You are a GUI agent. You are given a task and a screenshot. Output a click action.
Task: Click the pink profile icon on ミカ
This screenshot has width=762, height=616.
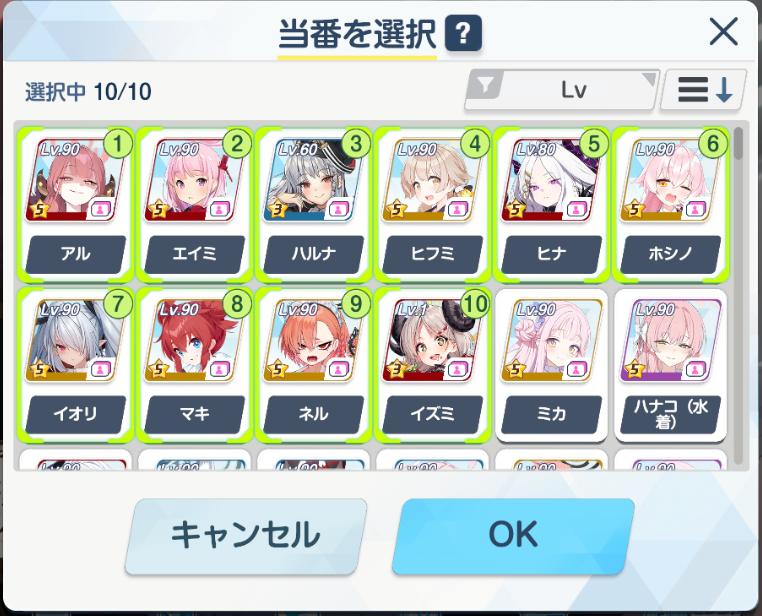click(577, 370)
